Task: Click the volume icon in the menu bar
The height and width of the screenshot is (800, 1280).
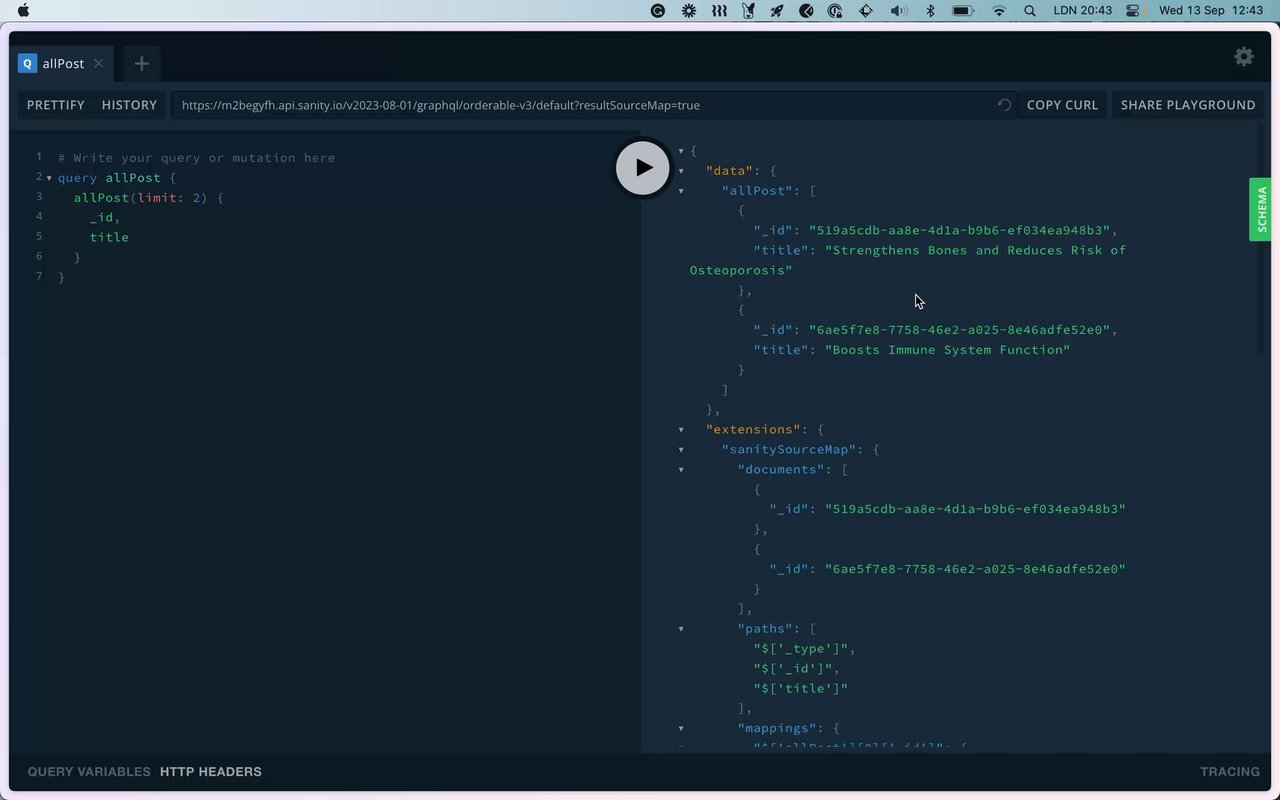Action: click(898, 11)
